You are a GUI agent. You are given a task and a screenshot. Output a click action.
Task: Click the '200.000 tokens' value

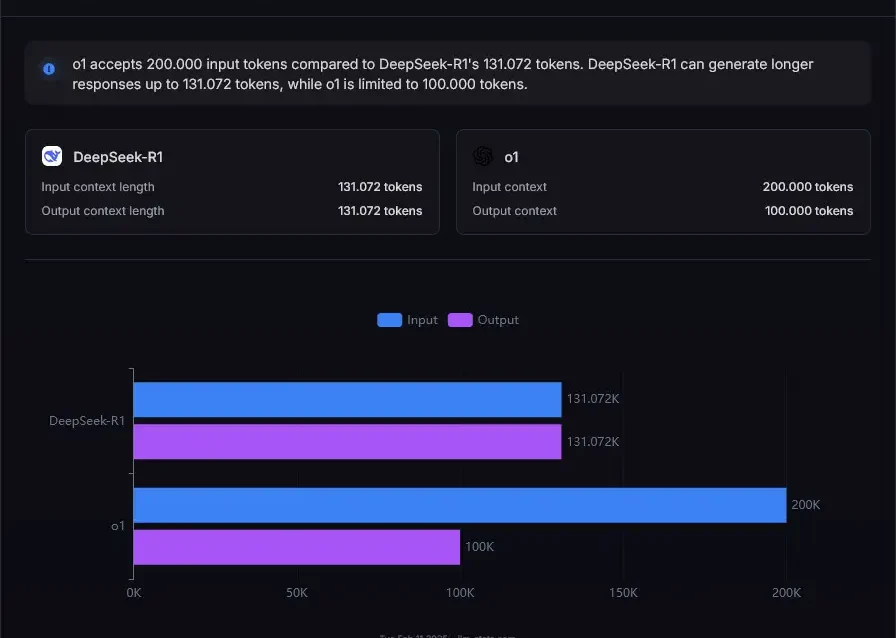(808, 187)
